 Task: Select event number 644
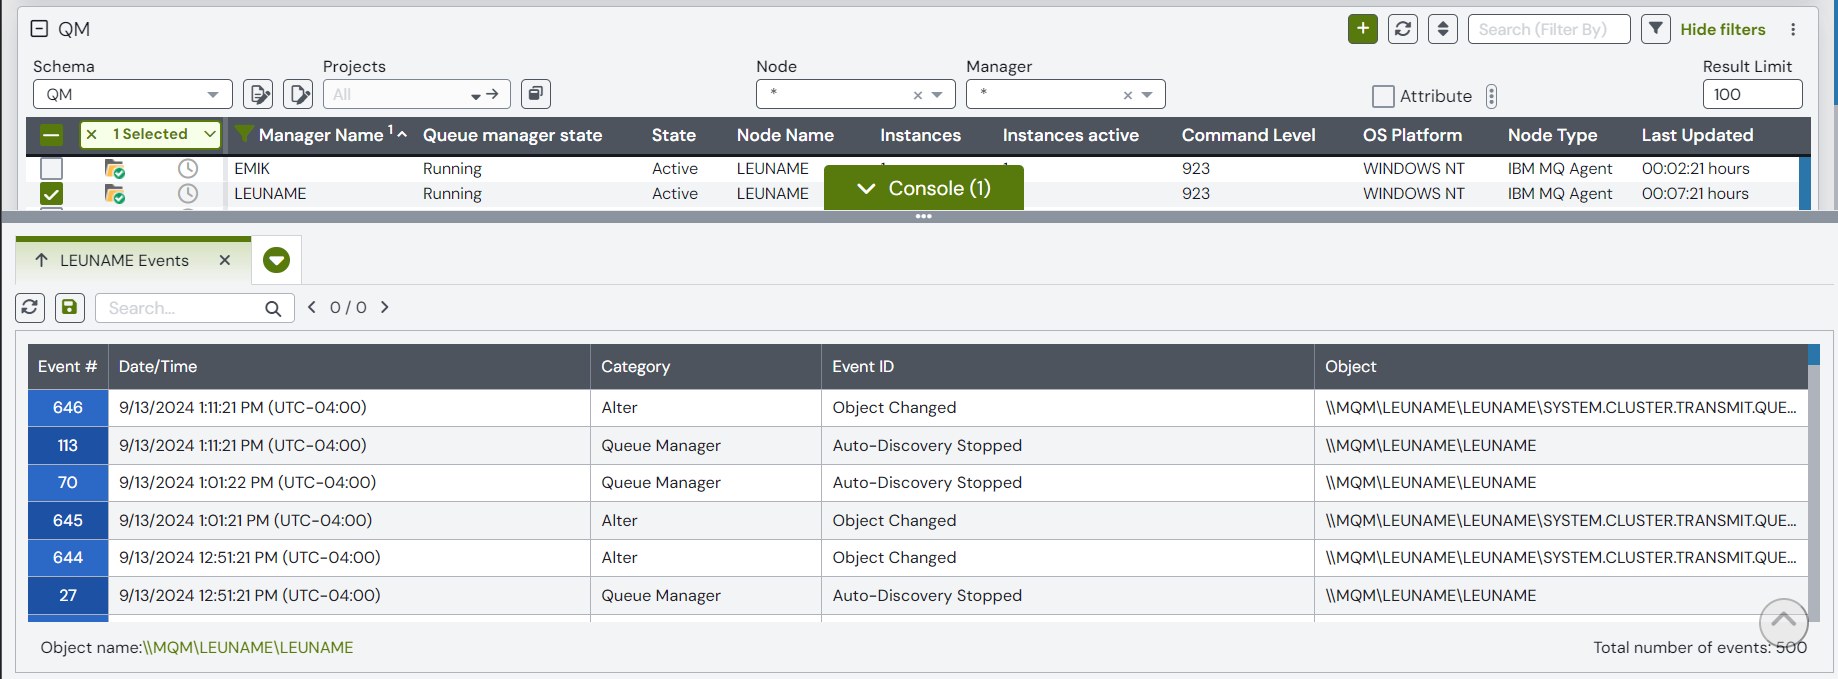(x=68, y=557)
